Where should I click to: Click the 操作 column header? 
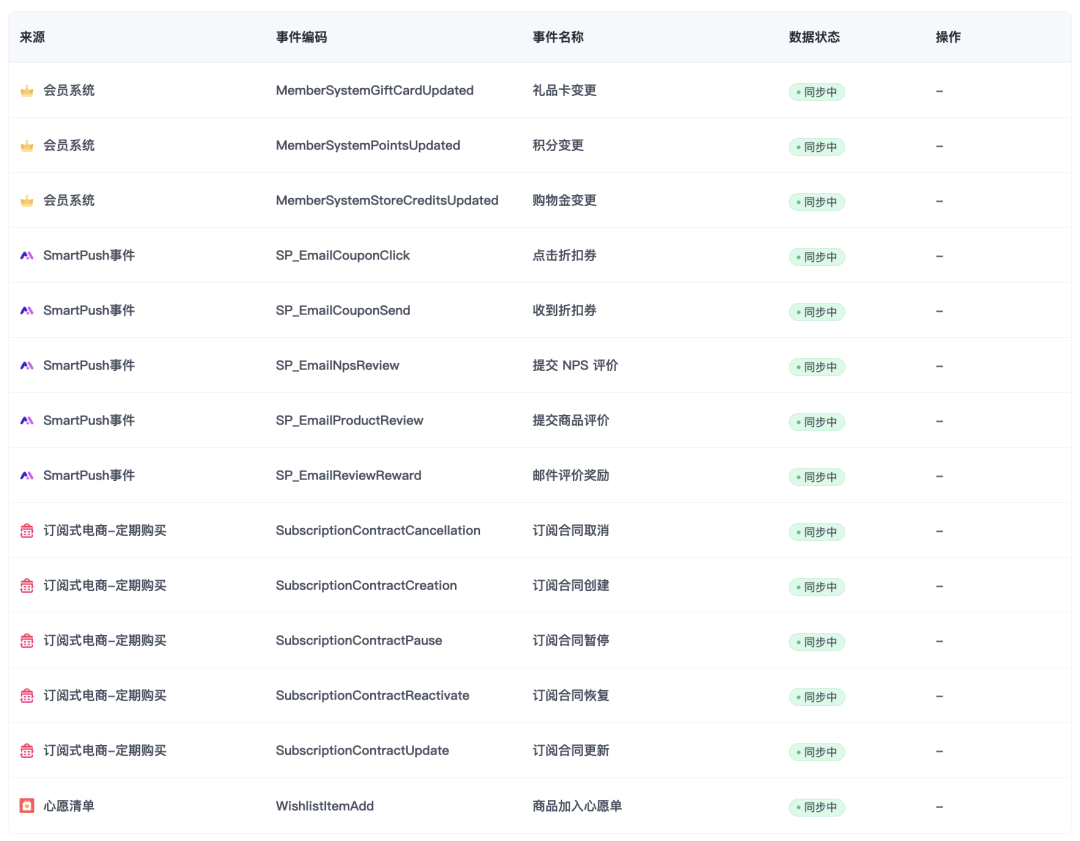[x=948, y=37]
